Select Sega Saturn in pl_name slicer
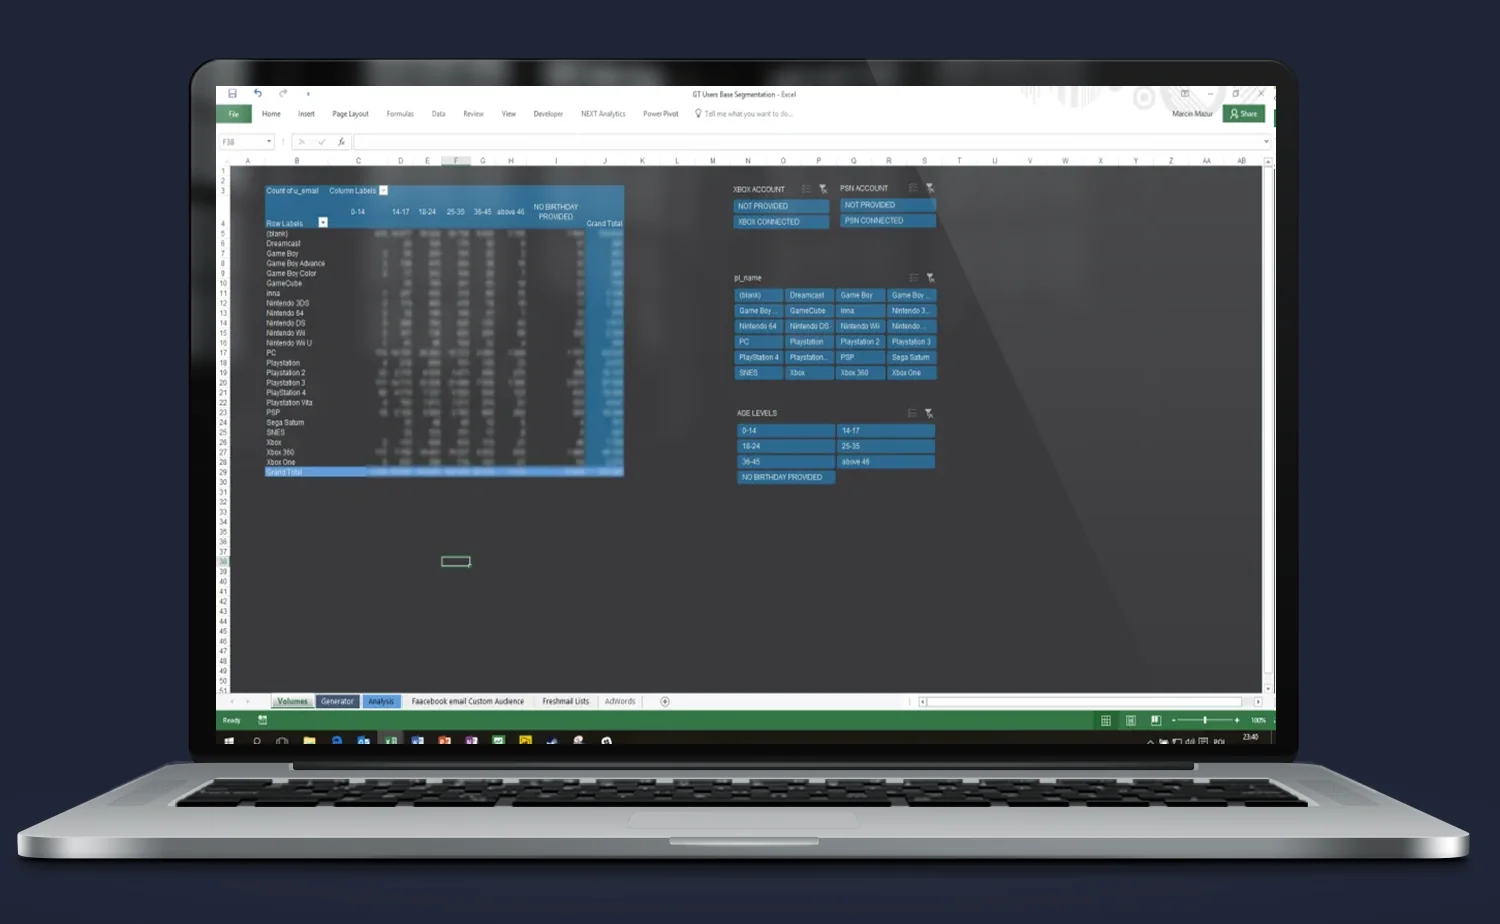1500x924 pixels. point(912,357)
